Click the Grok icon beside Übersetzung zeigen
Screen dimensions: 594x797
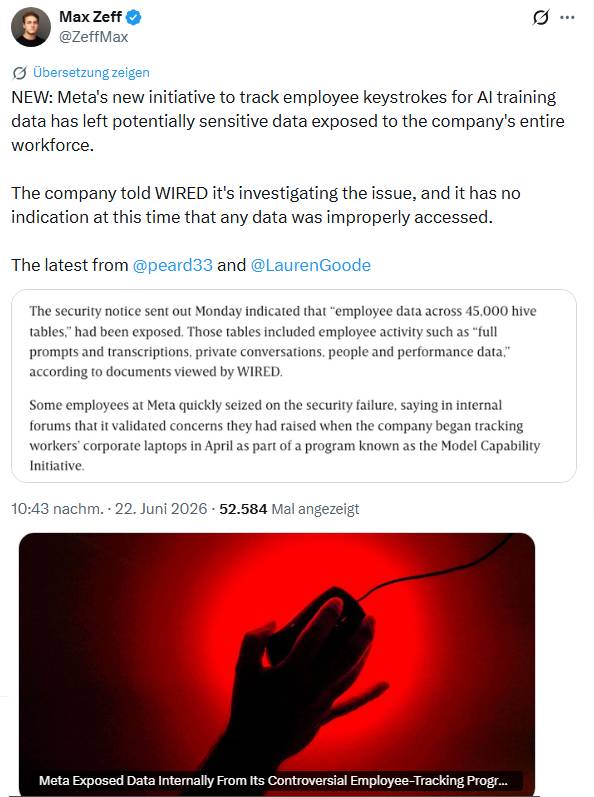click(x=19, y=73)
